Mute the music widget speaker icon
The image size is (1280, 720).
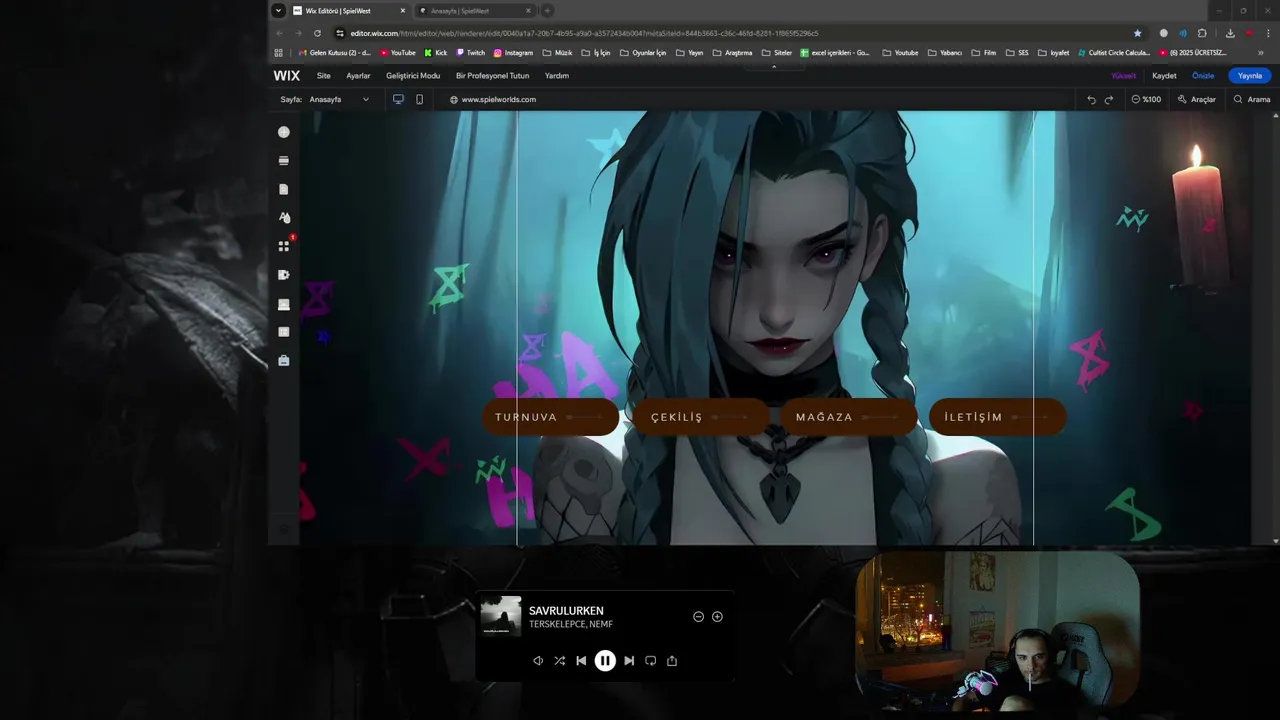pos(538,660)
